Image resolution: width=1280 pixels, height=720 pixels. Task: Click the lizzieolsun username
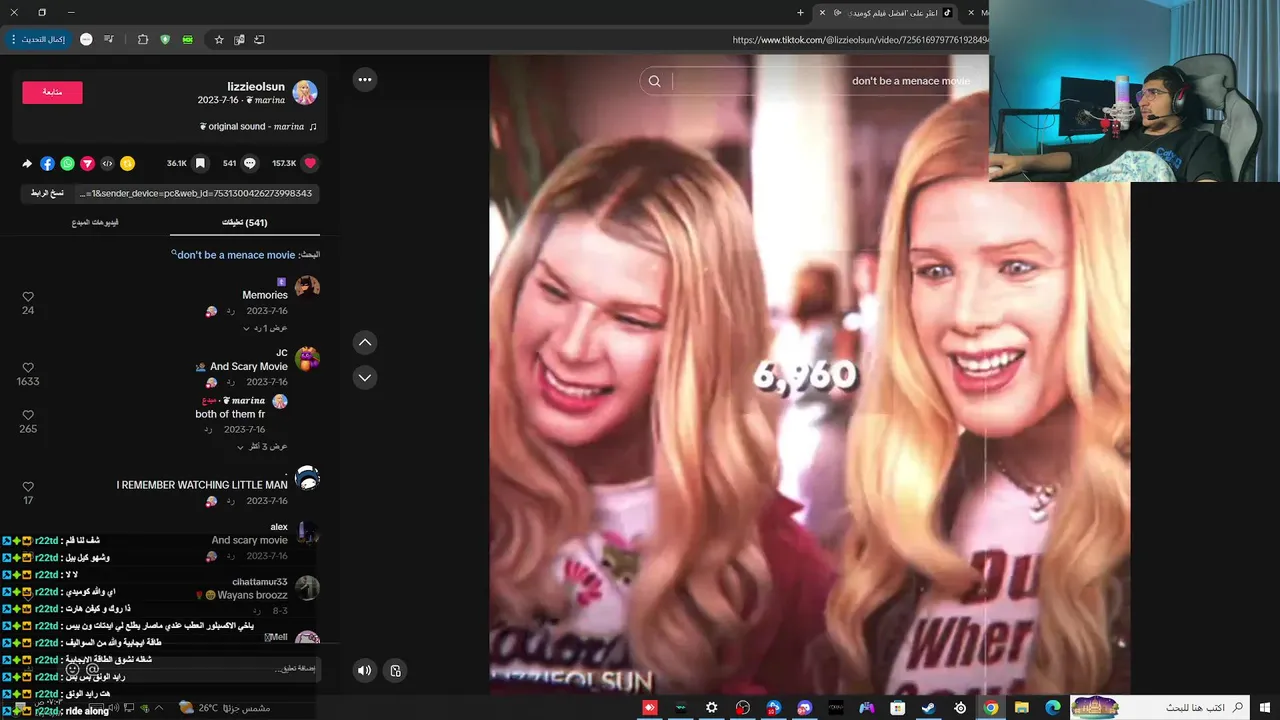coord(256,87)
